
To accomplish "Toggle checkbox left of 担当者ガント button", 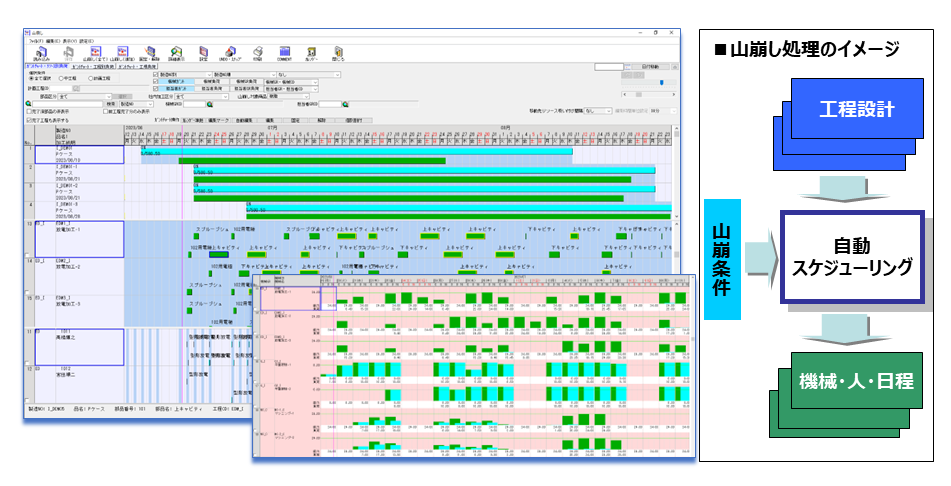I will (x=155, y=88).
